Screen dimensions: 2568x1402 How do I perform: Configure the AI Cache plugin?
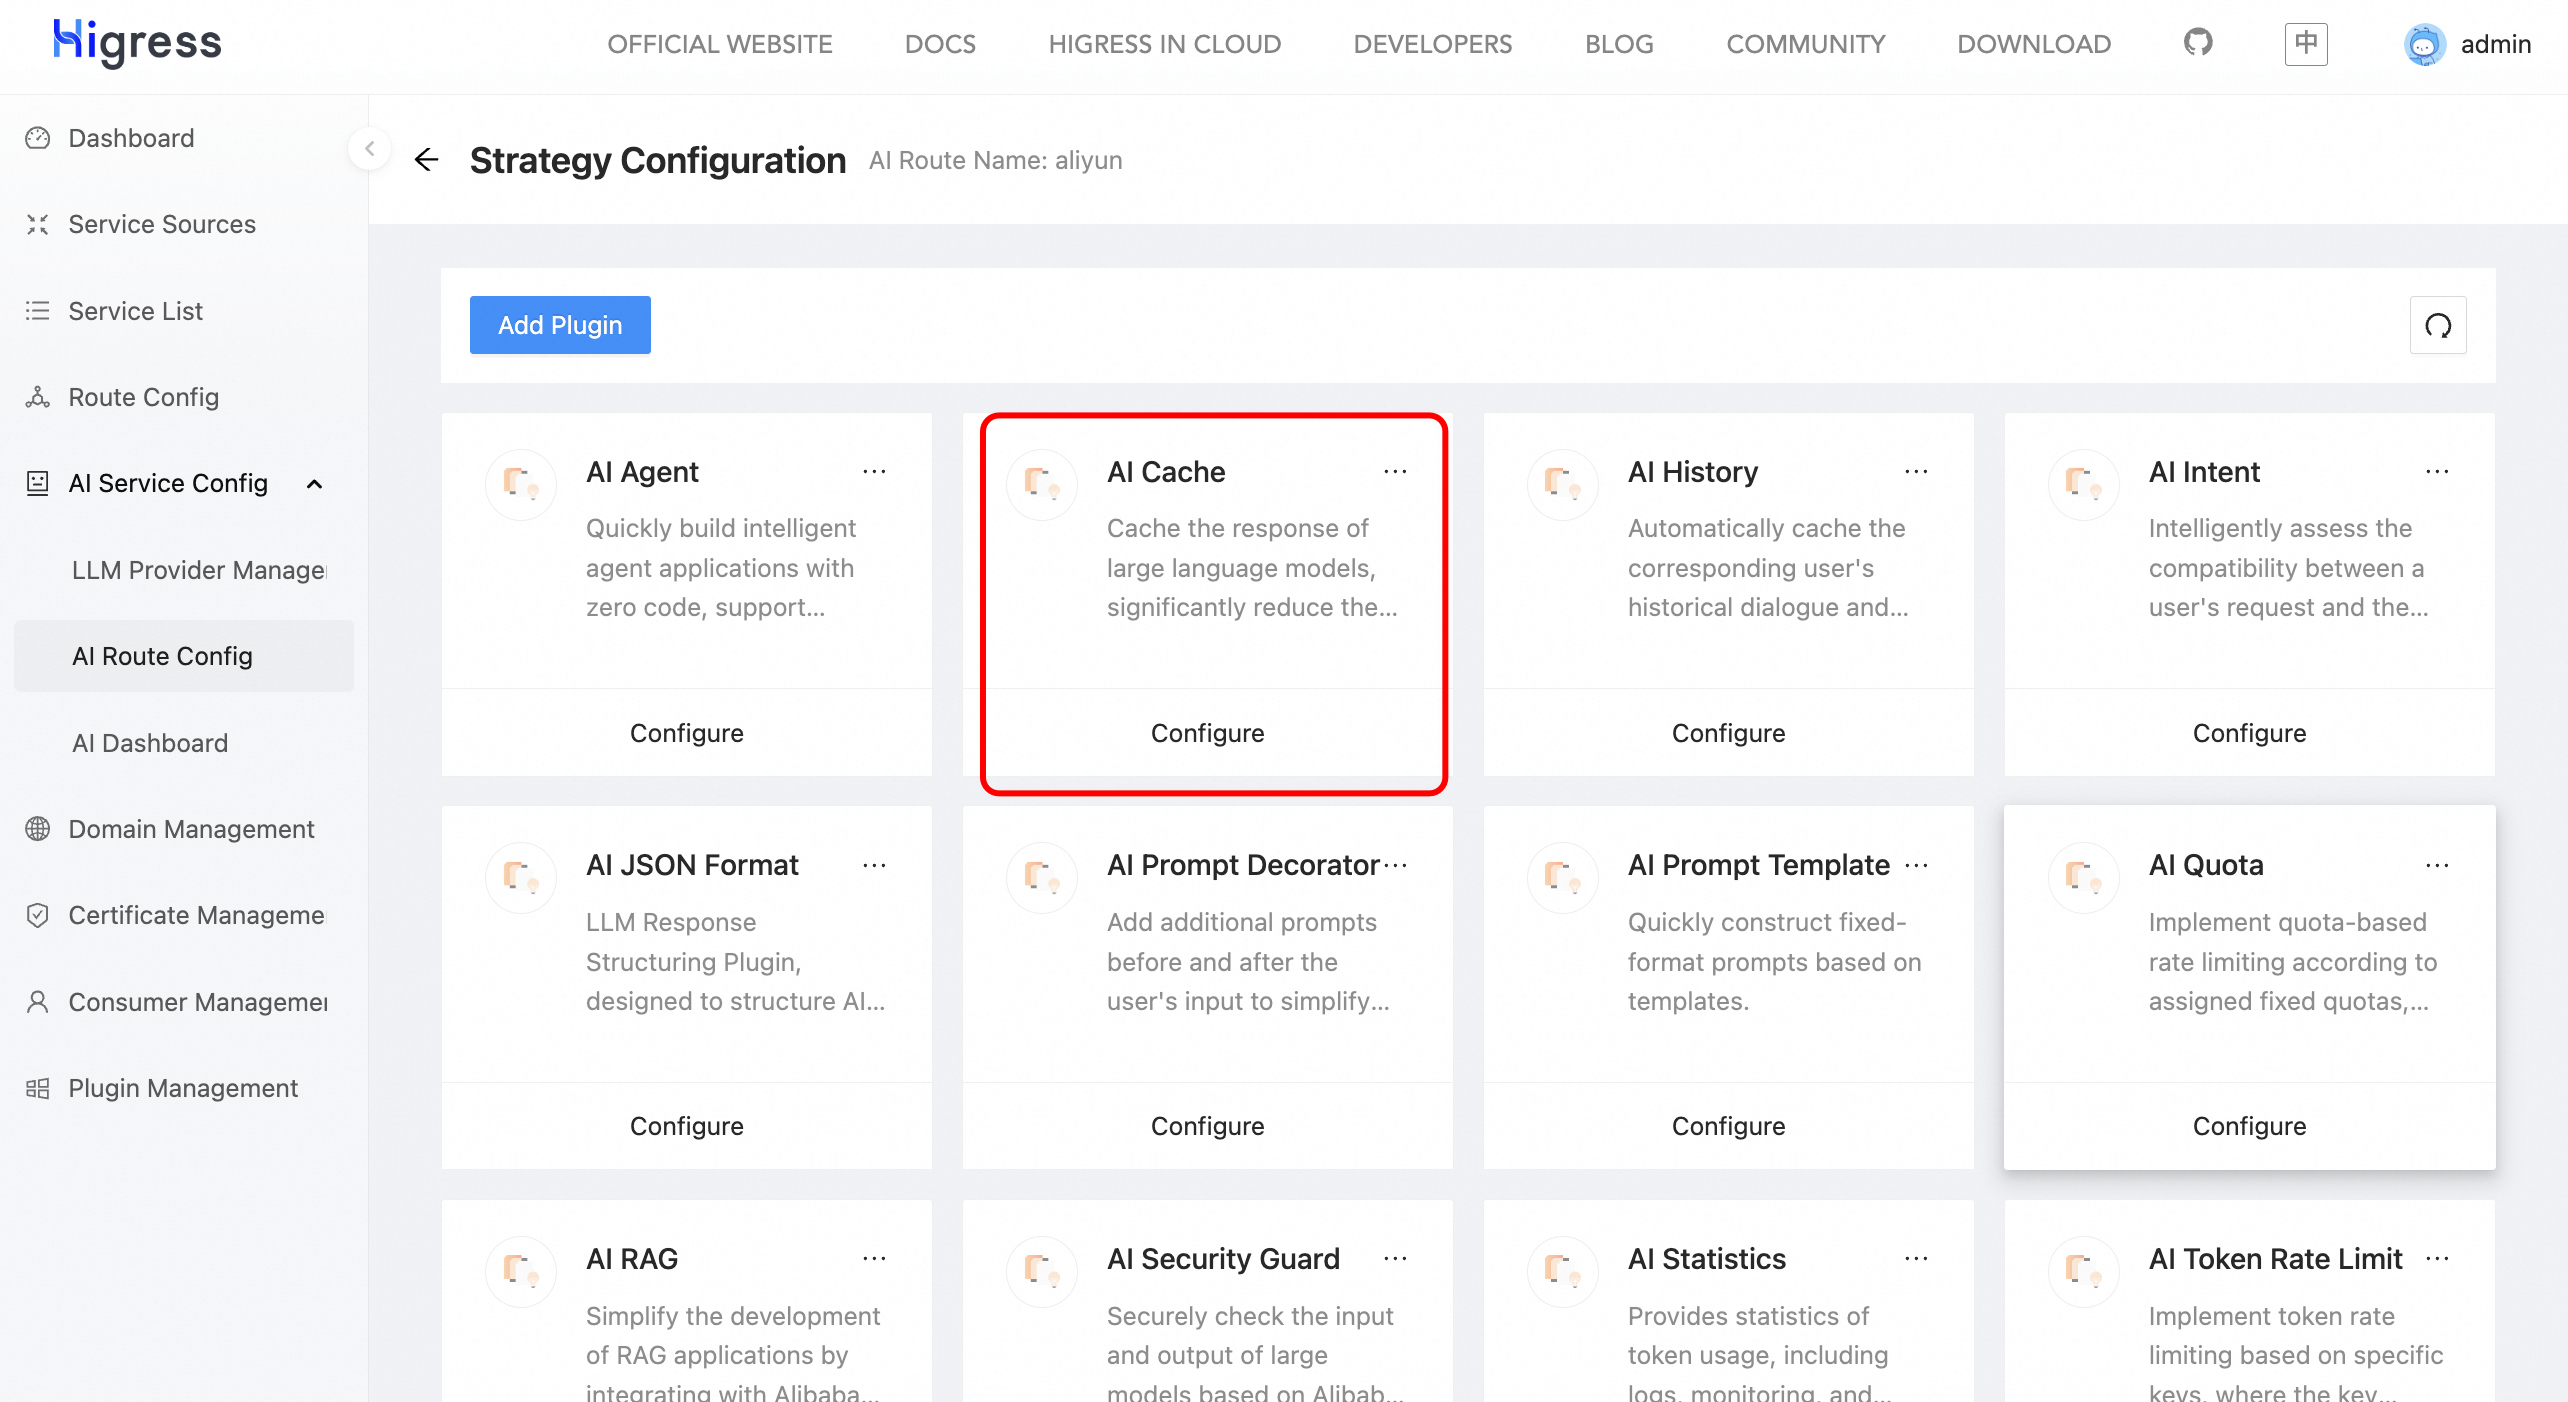[x=1207, y=733]
